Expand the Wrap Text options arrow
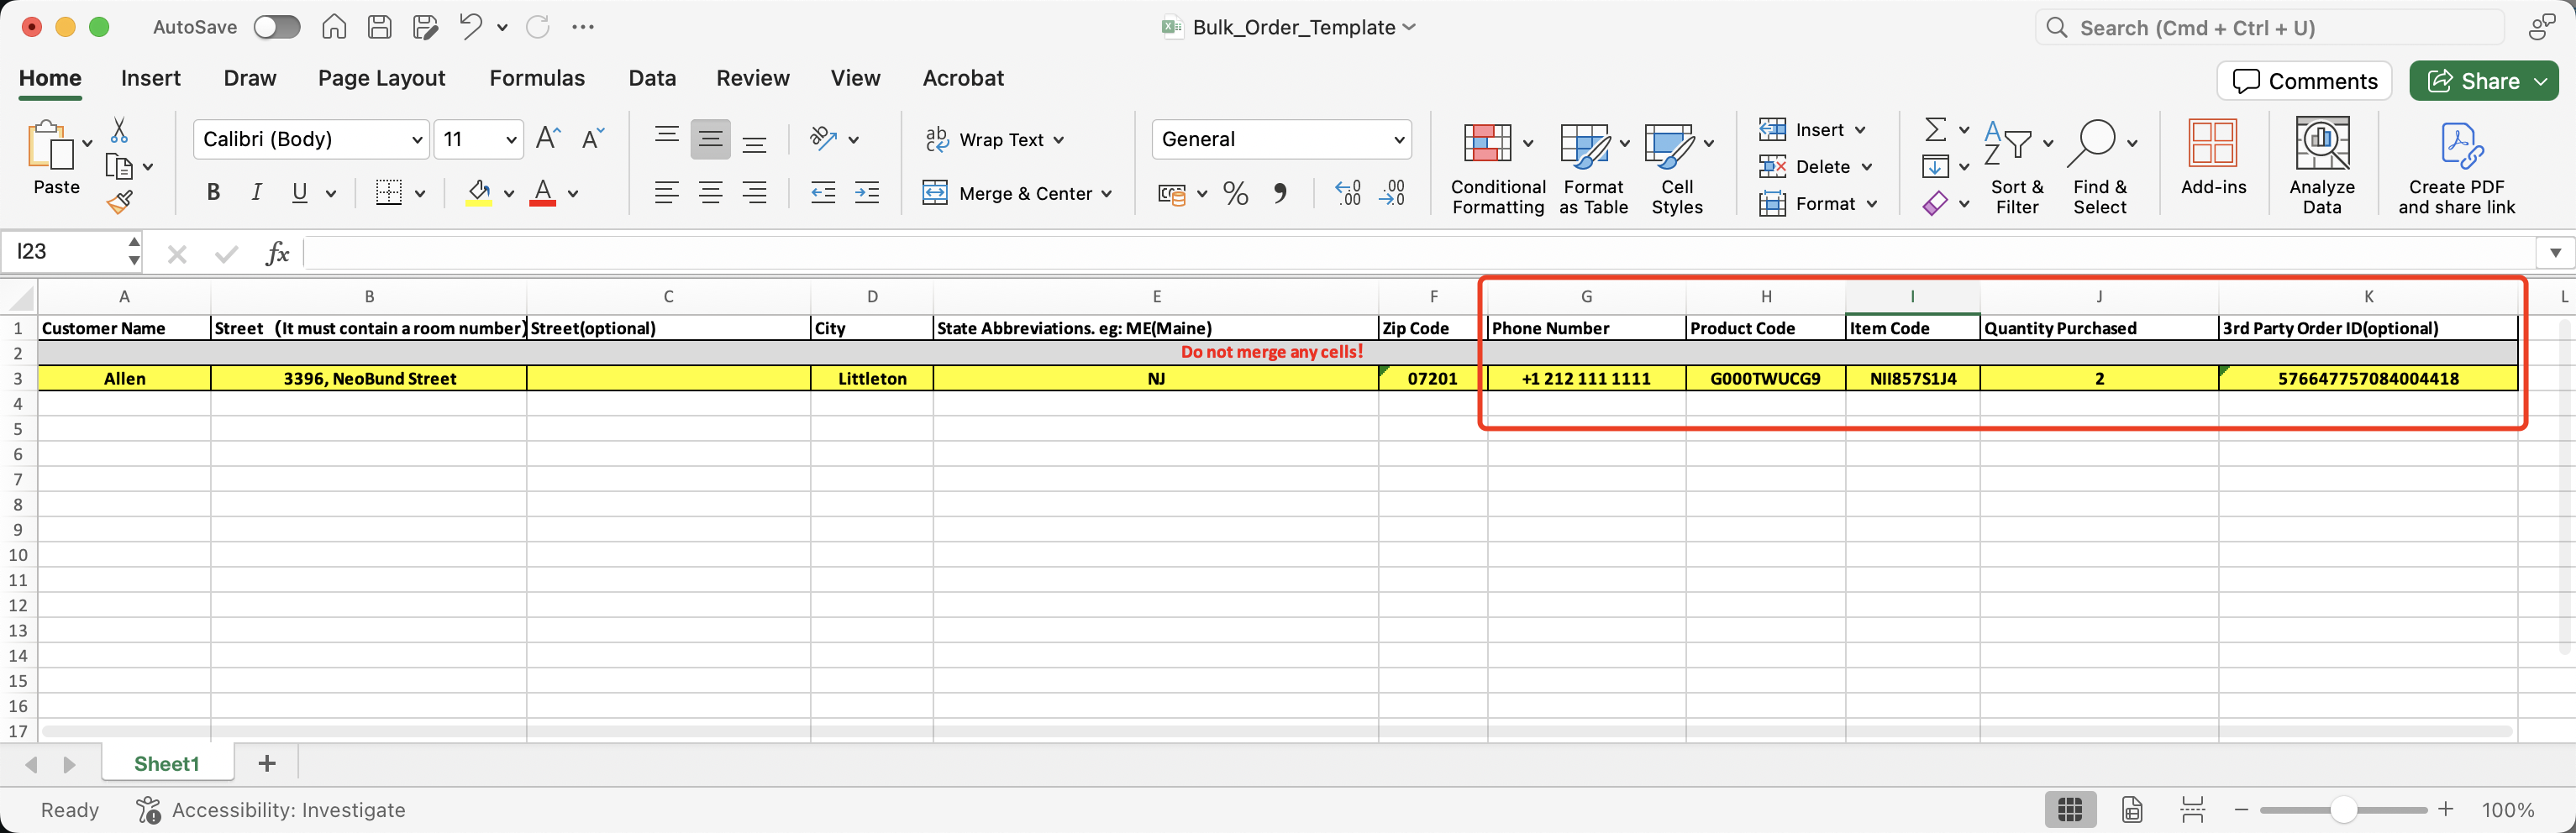This screenshot has width=2576, height=833. (1059, 140)
